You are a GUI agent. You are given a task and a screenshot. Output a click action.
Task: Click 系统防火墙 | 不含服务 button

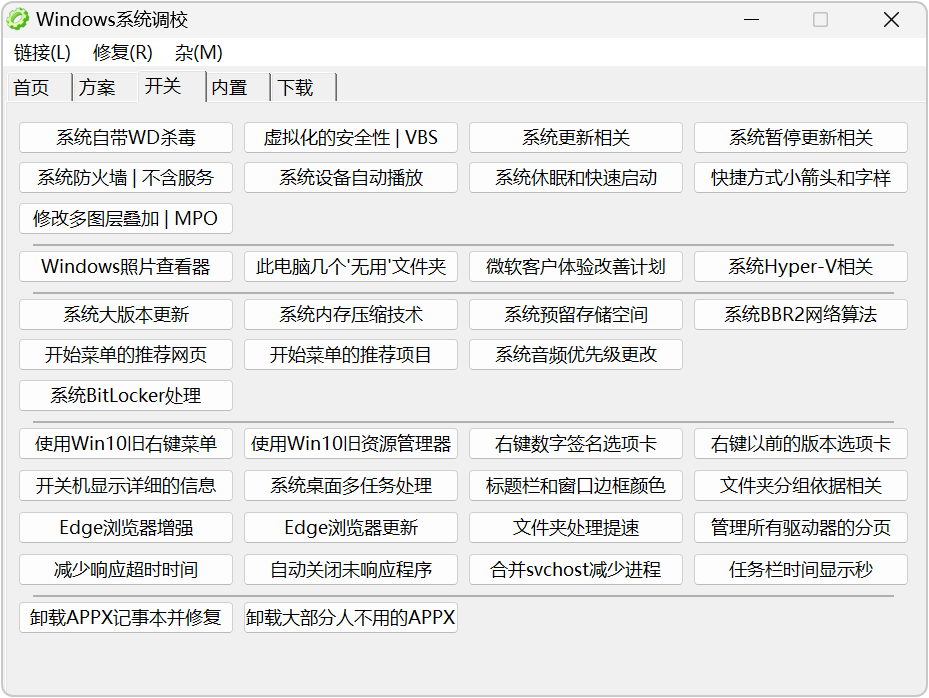126,178
